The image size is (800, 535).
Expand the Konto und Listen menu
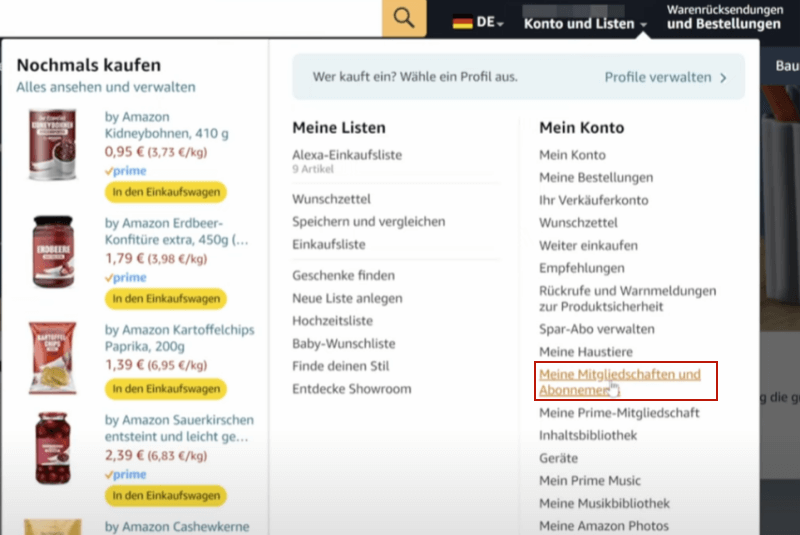(585, 23)
